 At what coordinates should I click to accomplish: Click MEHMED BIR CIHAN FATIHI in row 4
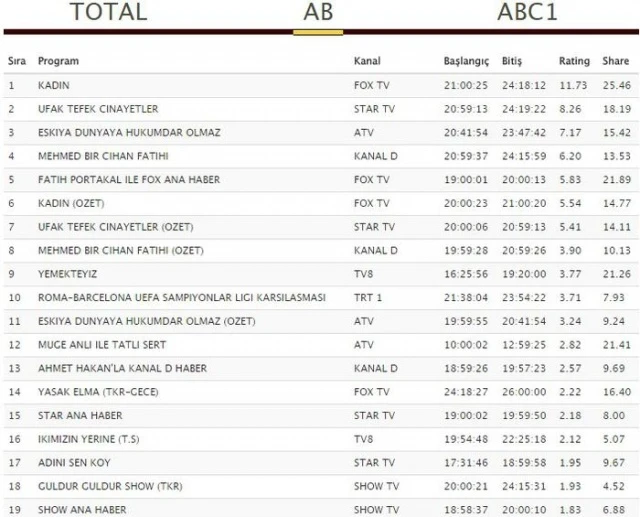(102, 156)
